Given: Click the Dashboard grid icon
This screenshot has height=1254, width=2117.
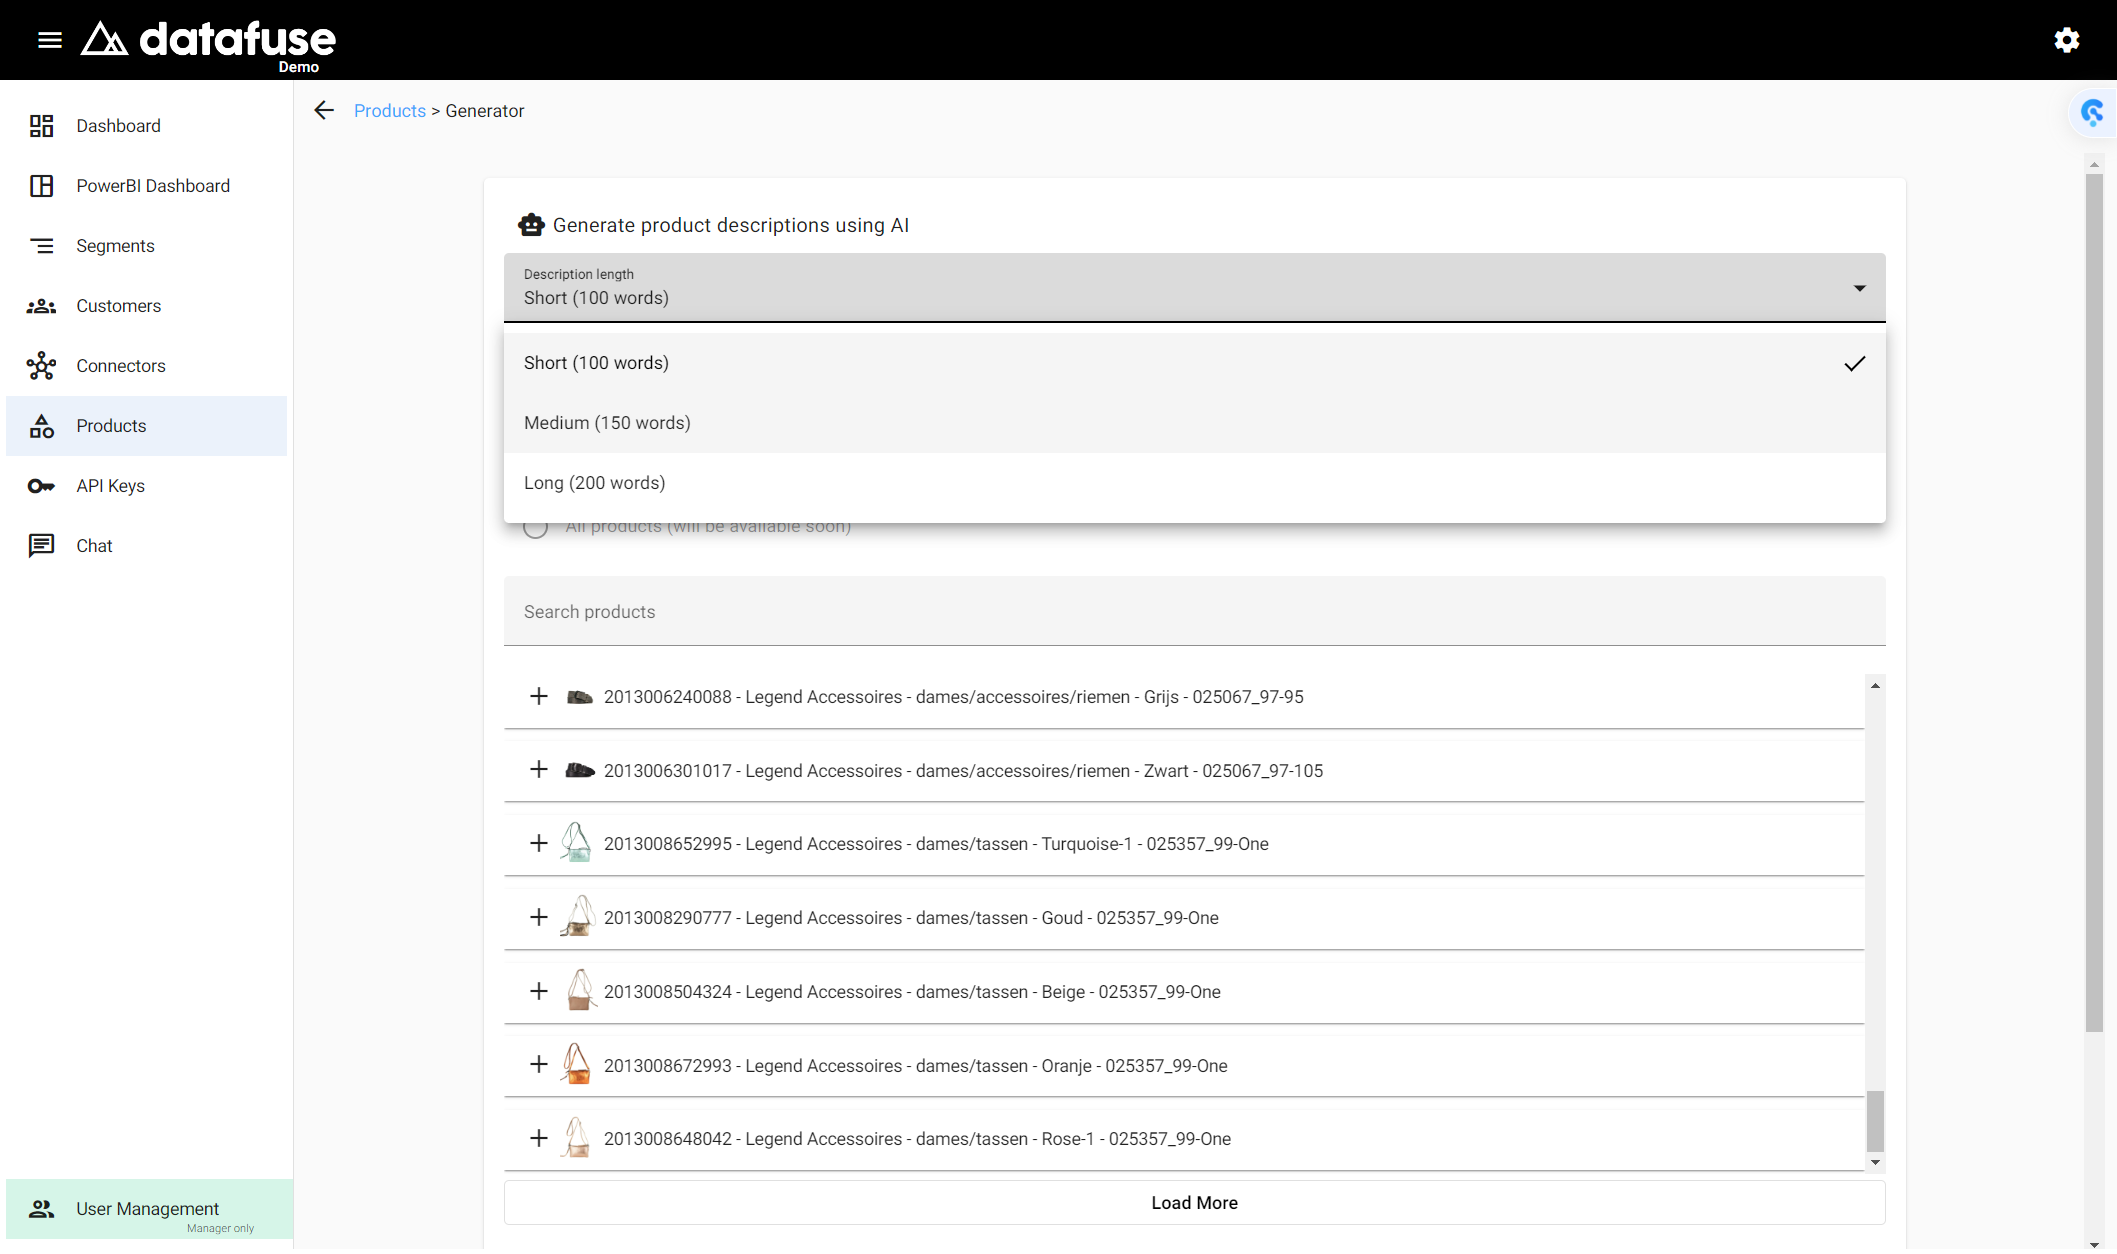Looking at the screenshot, I should [41, 126].
